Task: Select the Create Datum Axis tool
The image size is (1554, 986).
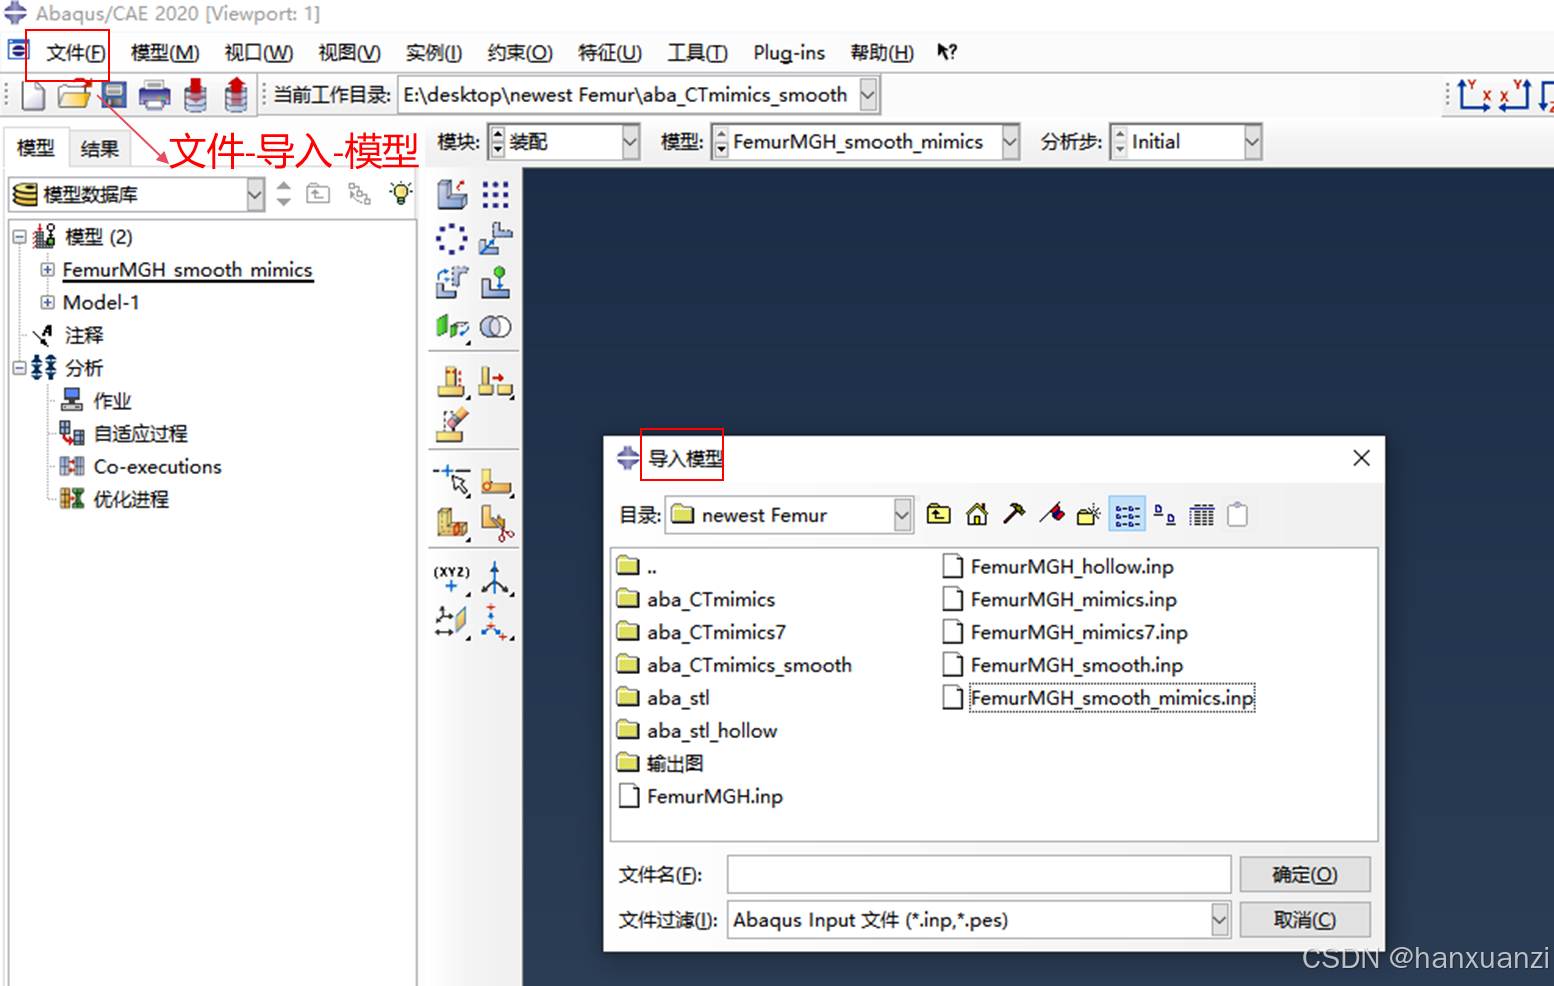Action: click(x=495, y=578)
